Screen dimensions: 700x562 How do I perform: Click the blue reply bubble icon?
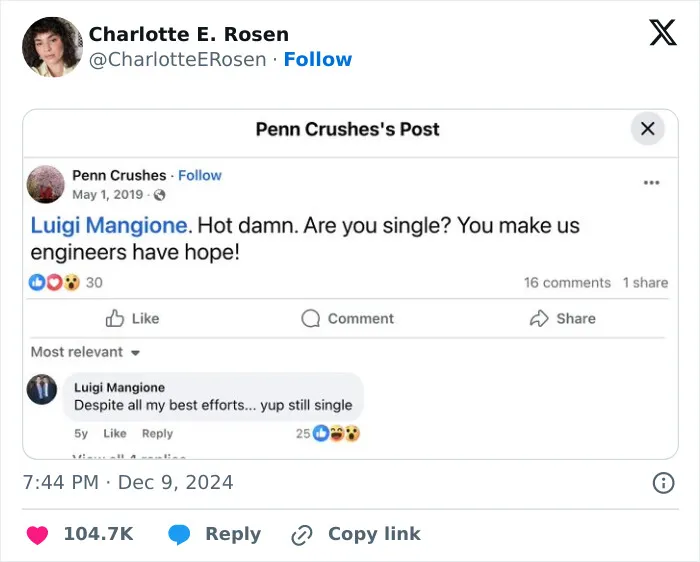[179, 535]
